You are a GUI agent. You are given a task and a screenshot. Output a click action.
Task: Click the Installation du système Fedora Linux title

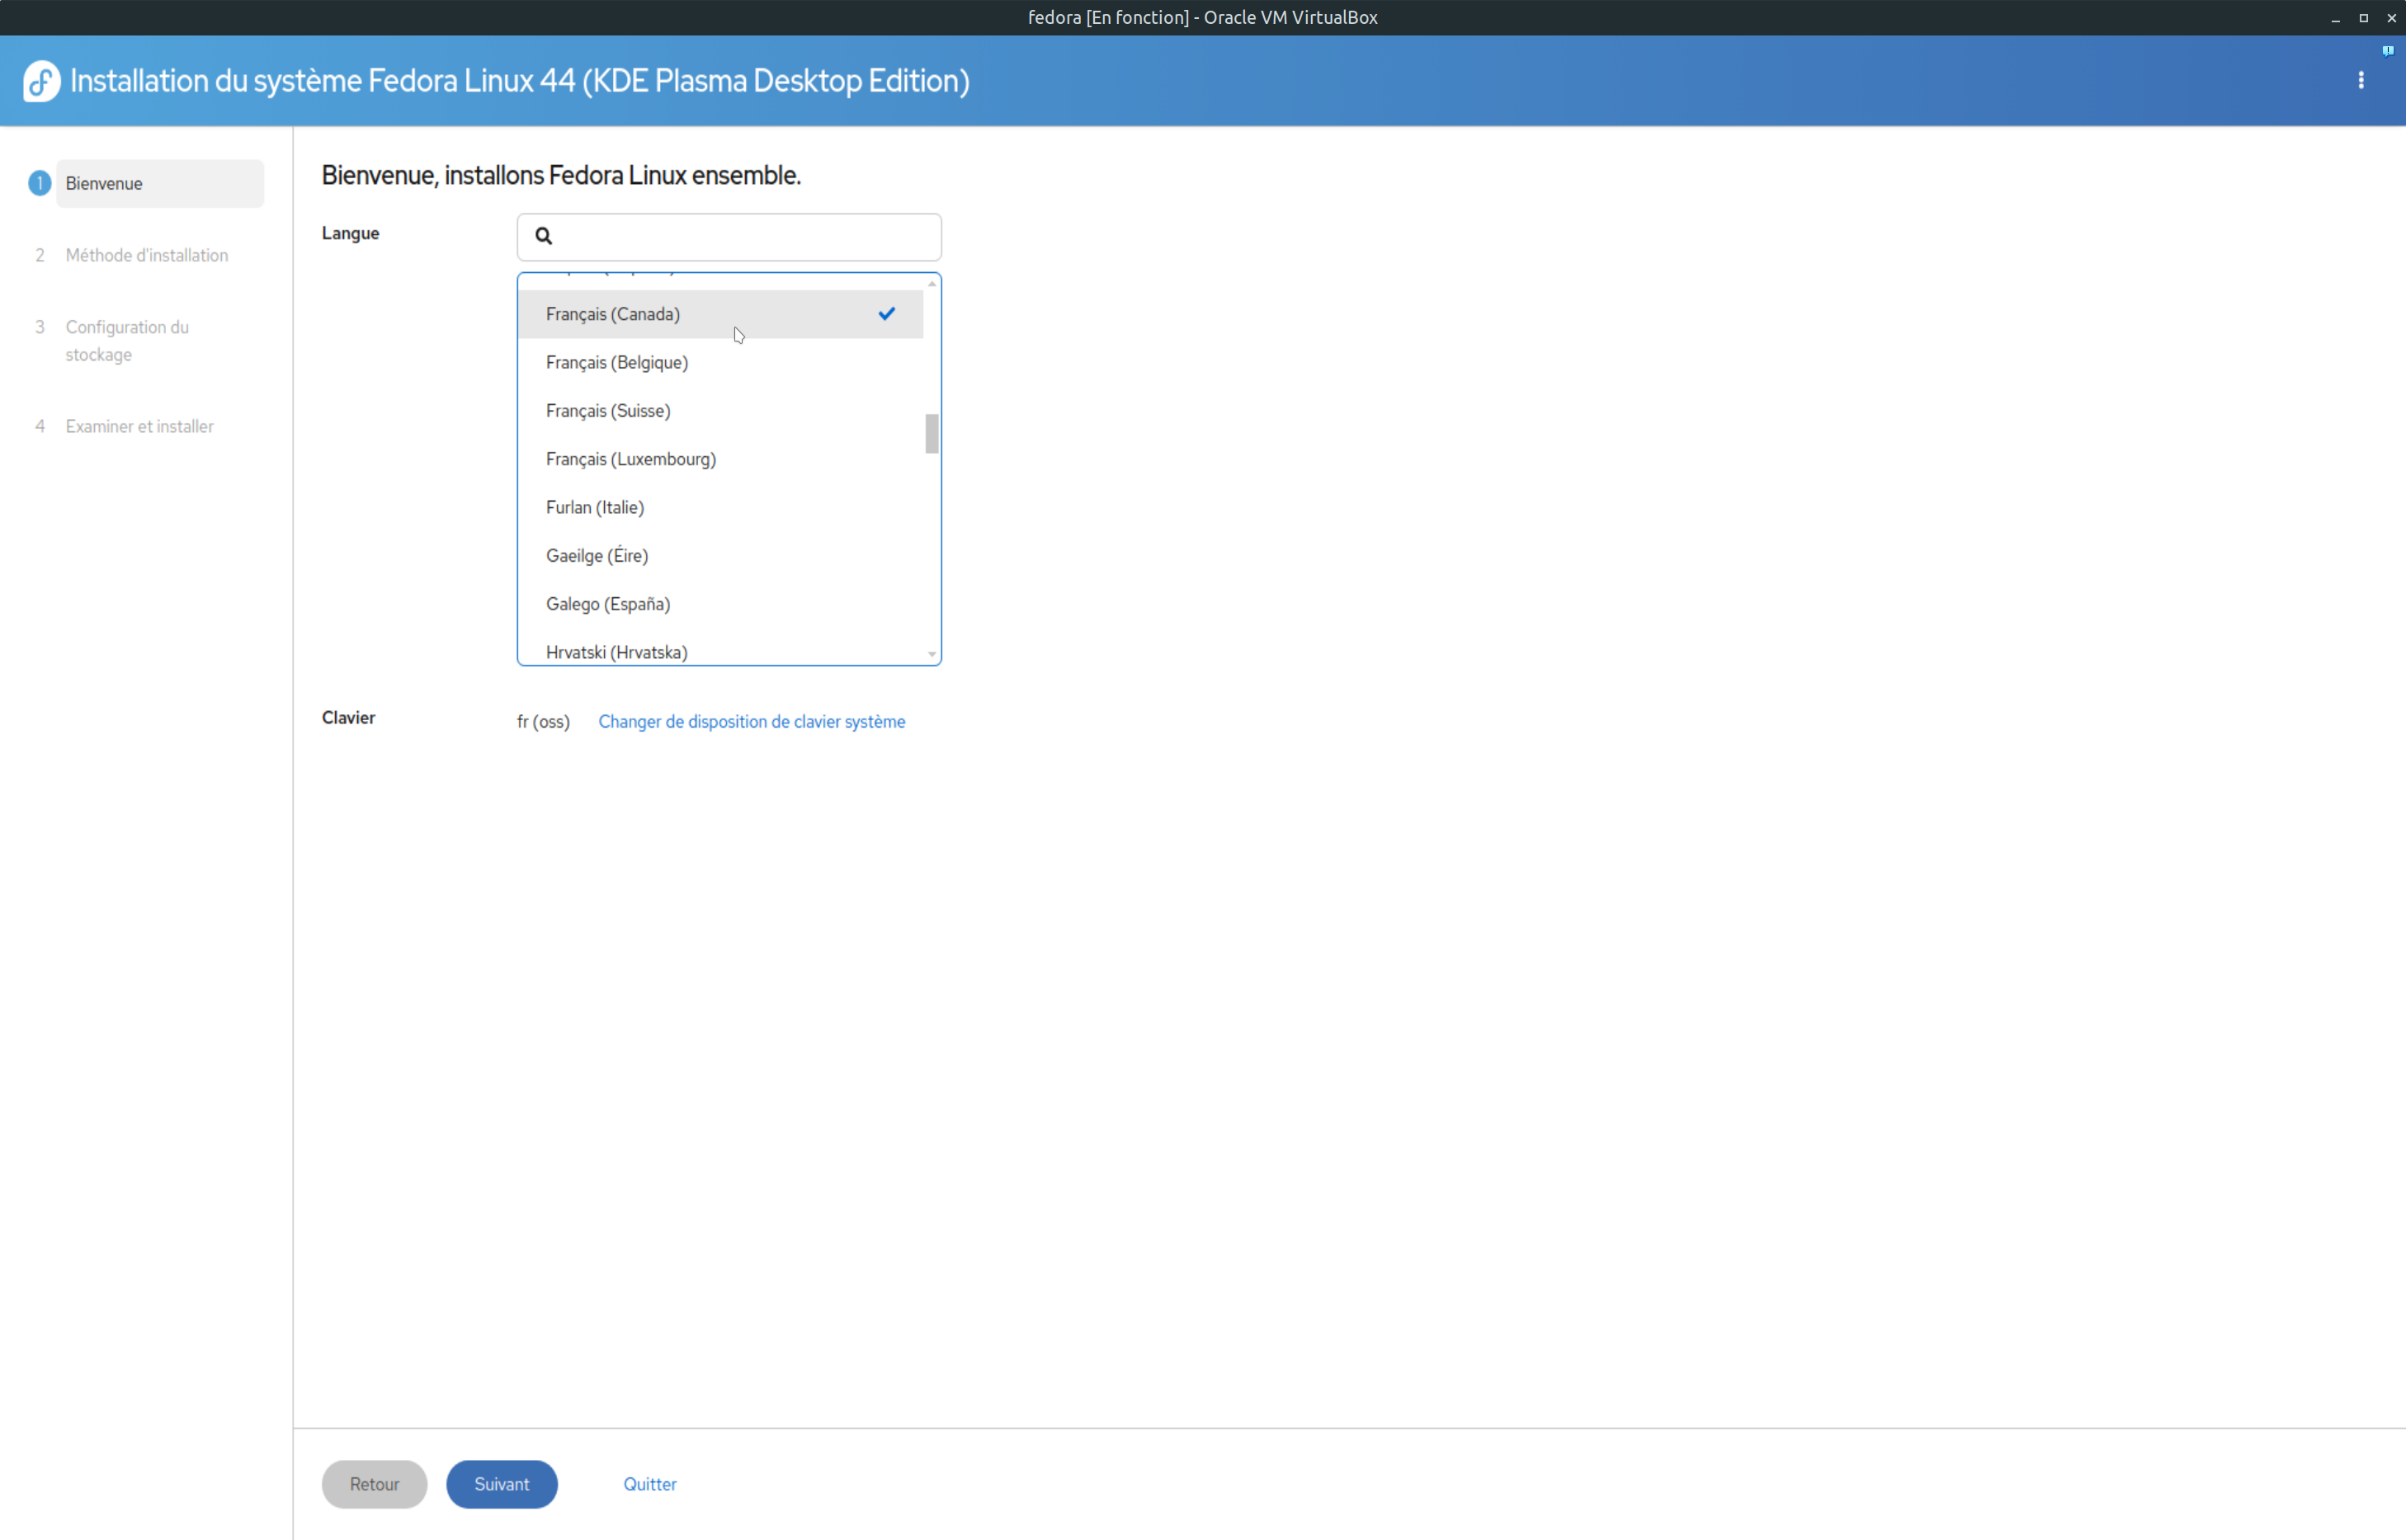[x=520, y=81]
